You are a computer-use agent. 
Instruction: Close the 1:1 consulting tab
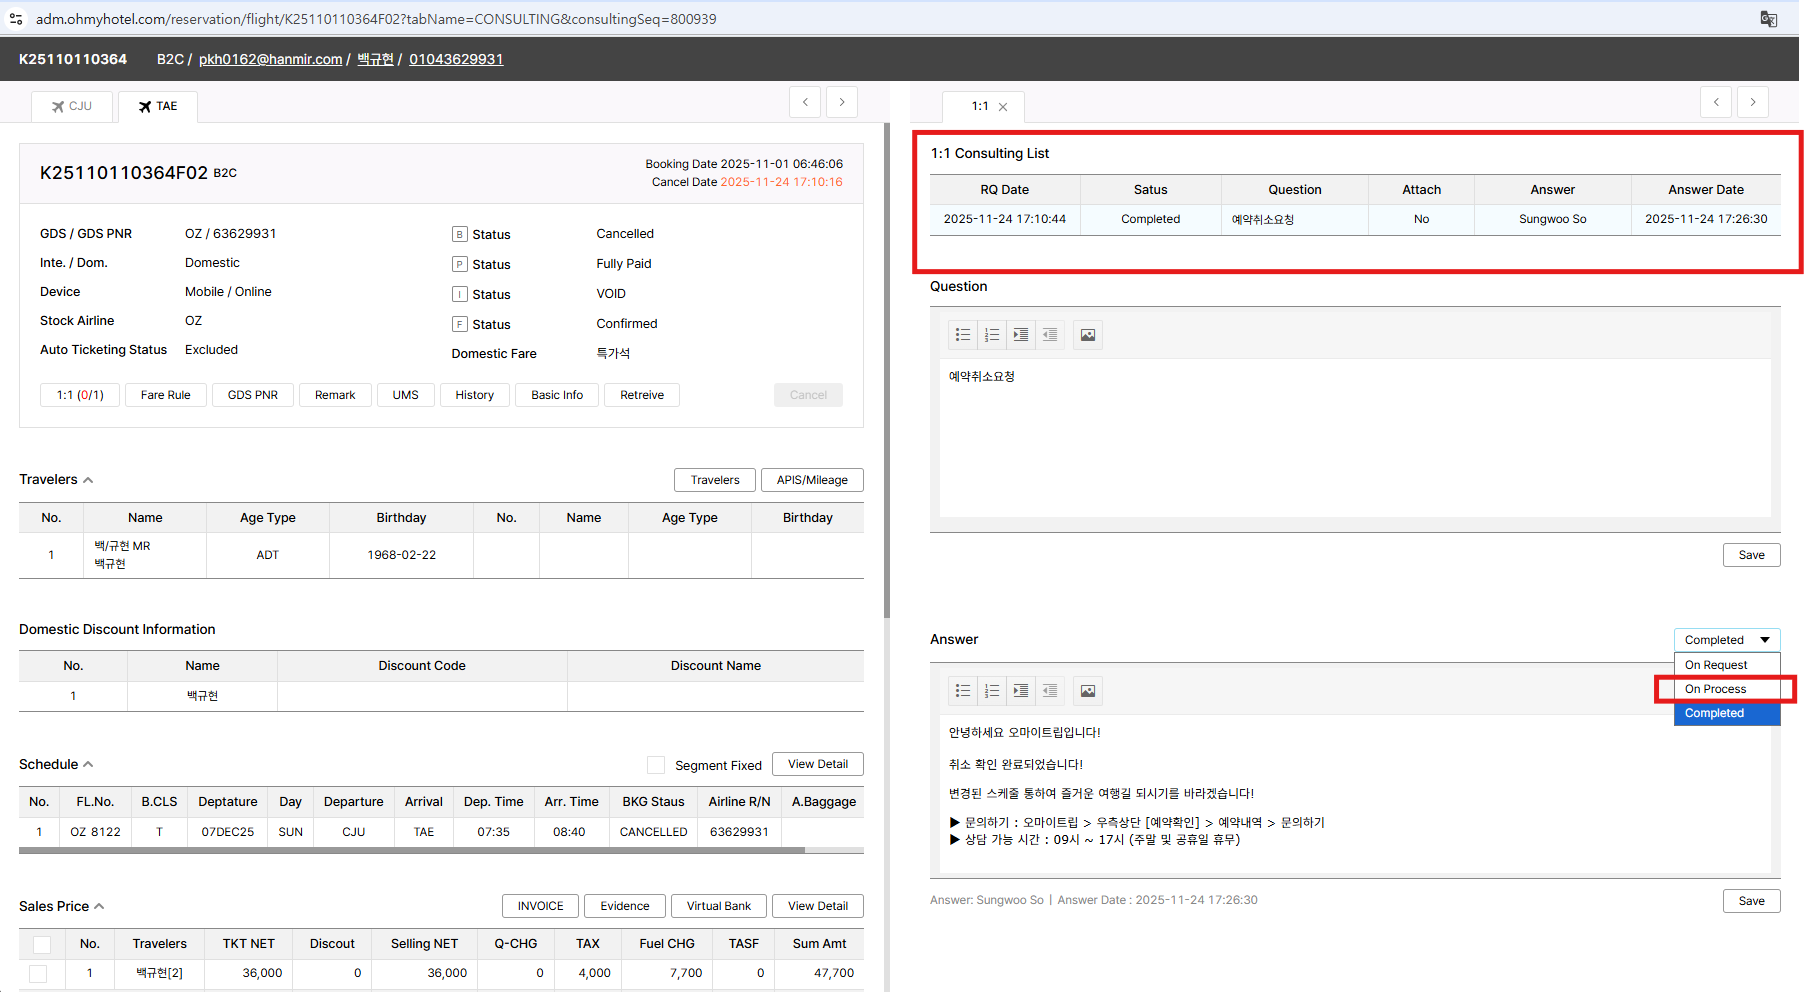coord(1003,107)
